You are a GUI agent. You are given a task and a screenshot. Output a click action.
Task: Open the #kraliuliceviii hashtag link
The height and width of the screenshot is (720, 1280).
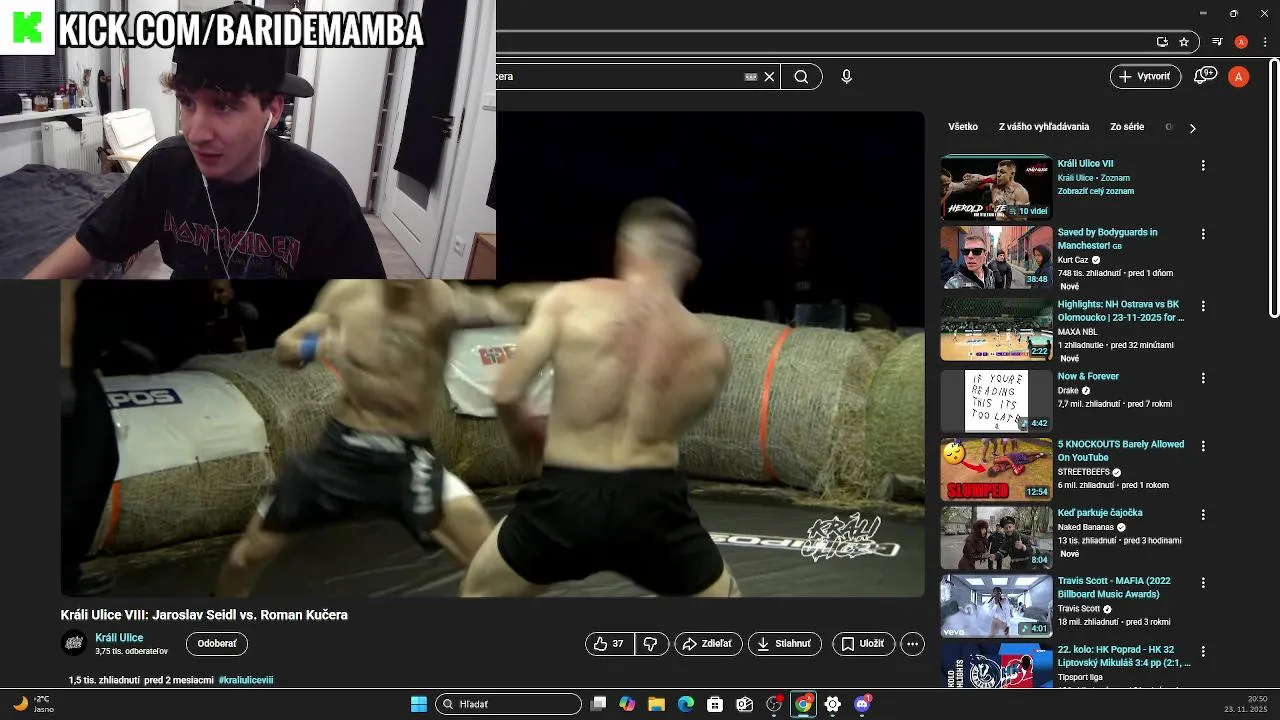pyautogui.click(x=246, y=680)
